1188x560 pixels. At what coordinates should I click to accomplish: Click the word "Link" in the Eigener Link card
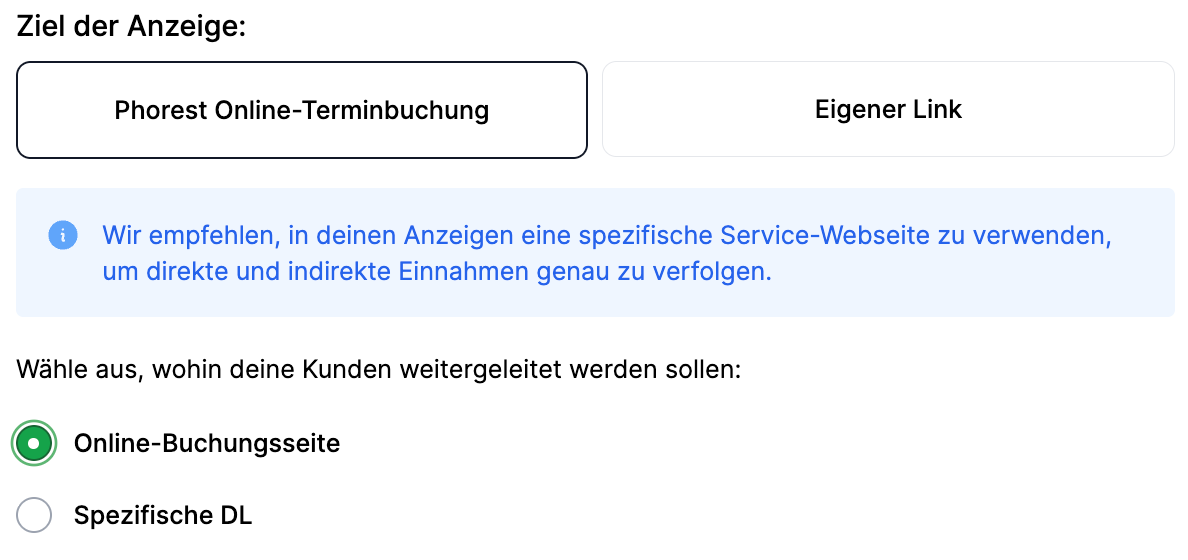pos(936,110)
